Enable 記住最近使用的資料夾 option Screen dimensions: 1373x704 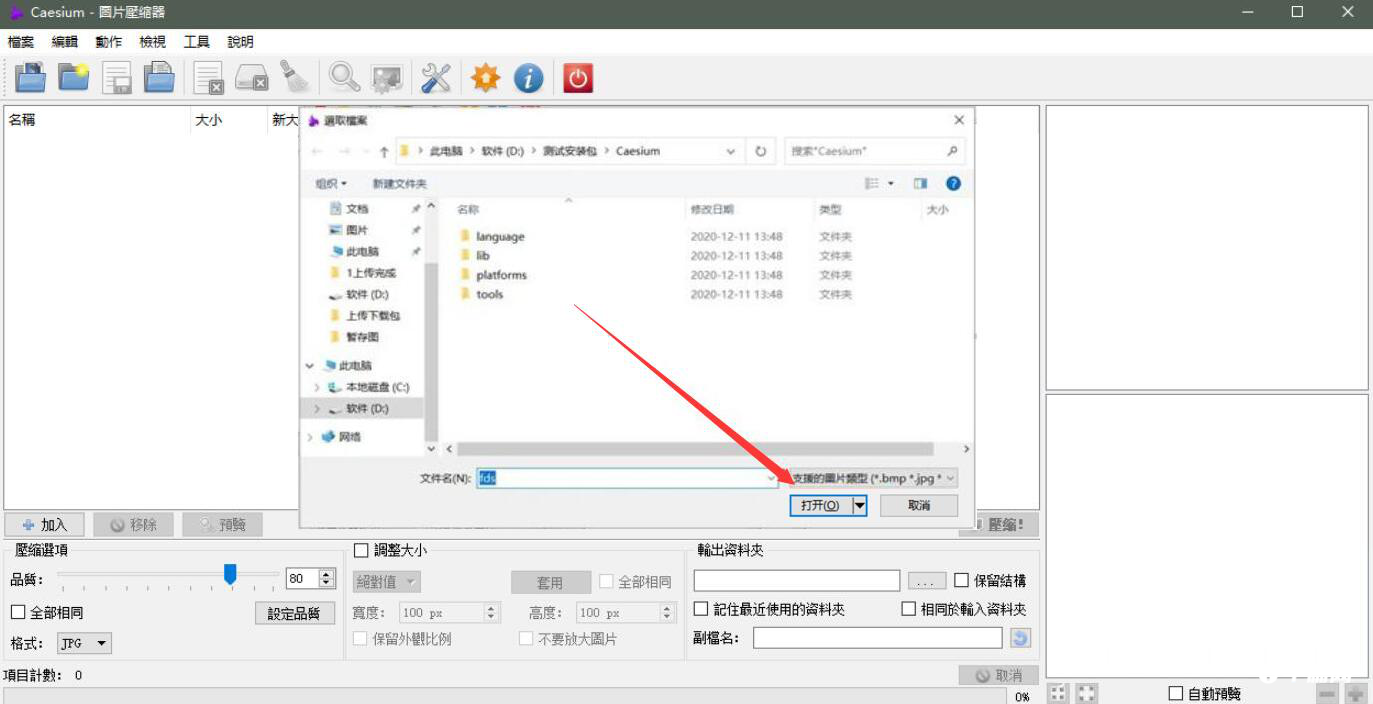click(701, 608)
